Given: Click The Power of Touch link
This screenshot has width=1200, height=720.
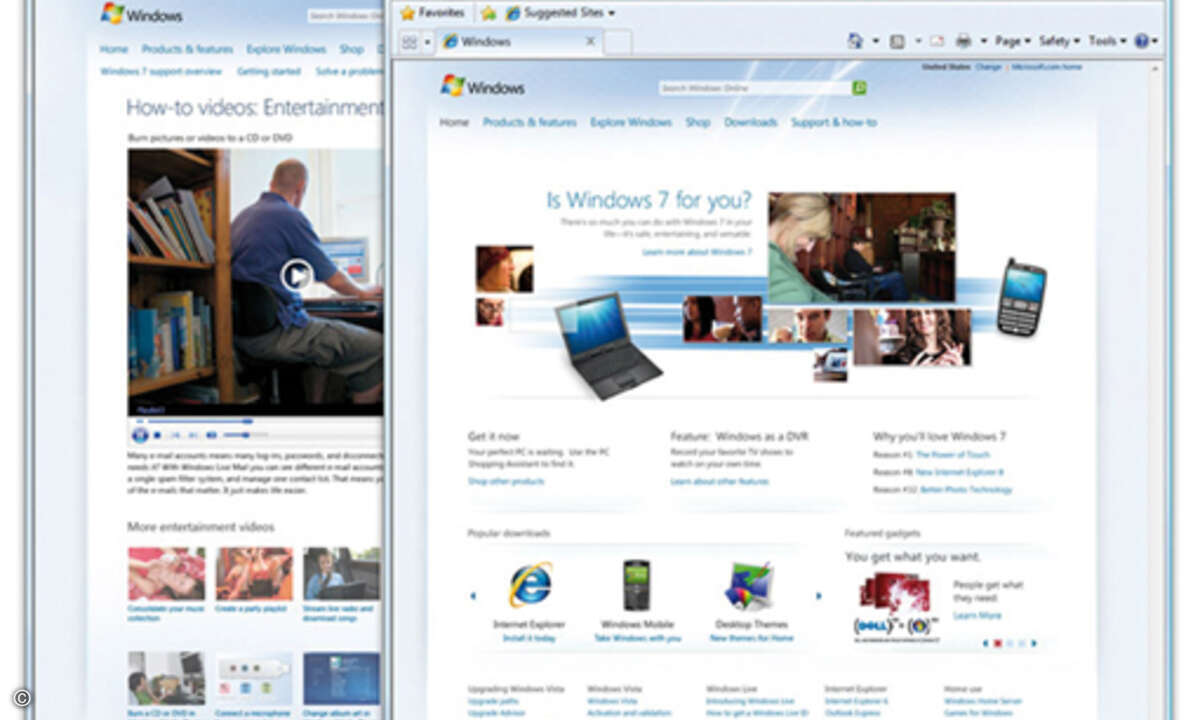Looking at the screenshot, I should coord(952,455).
